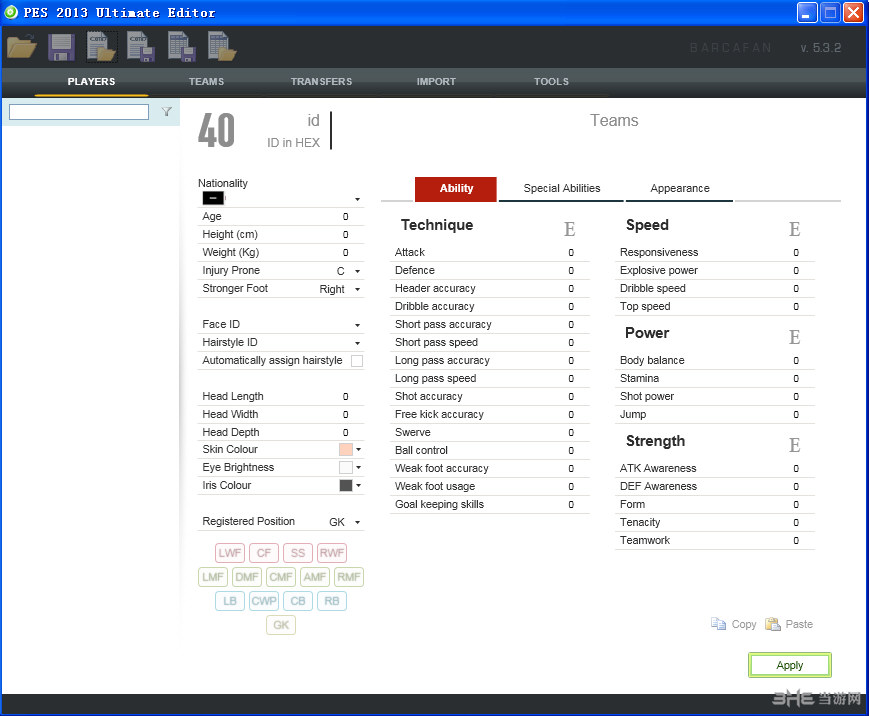This screenshot has width=869, height=716.
Task: Expand the Hairstyle ID dropdown
Action: 357,343
